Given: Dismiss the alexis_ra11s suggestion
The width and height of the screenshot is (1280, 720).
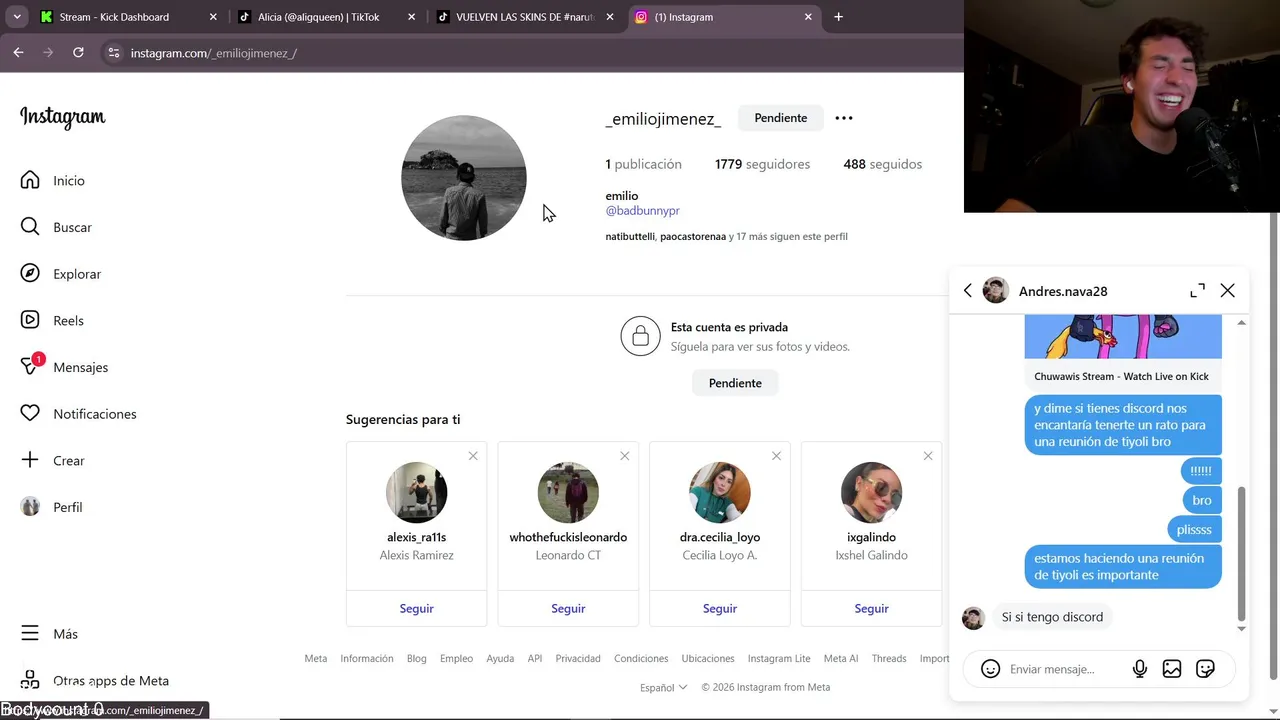Looking at the screenshot, I should tap(473, 456).
